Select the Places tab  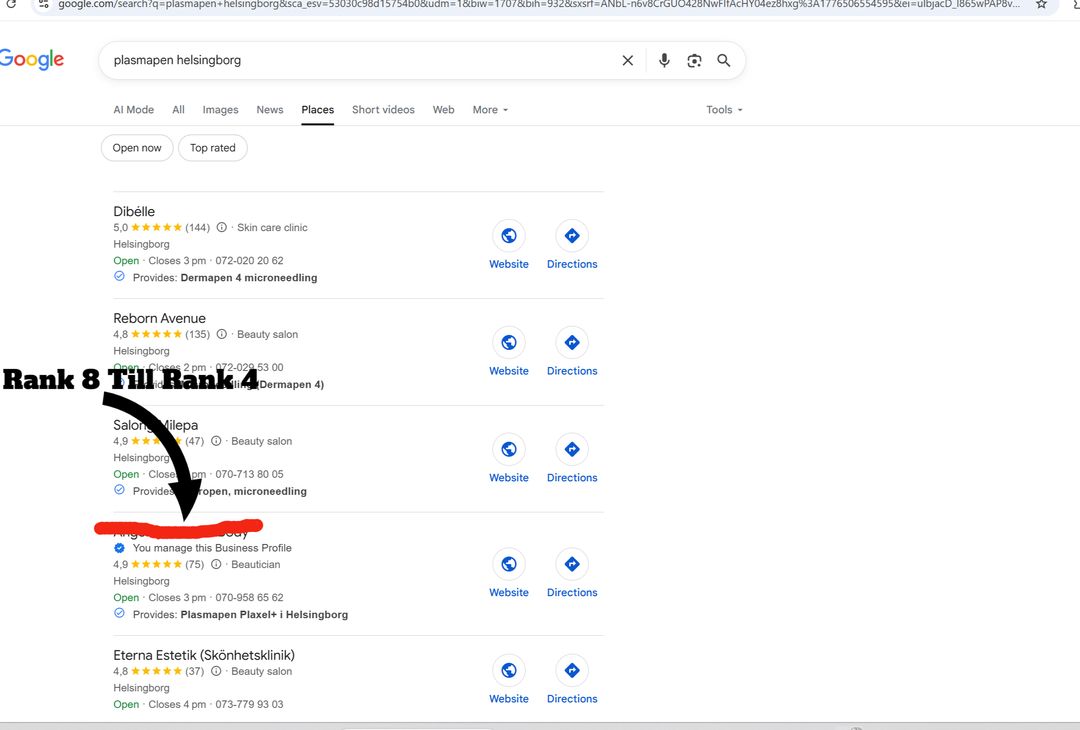pyautogui.click(x=318, y=110)
